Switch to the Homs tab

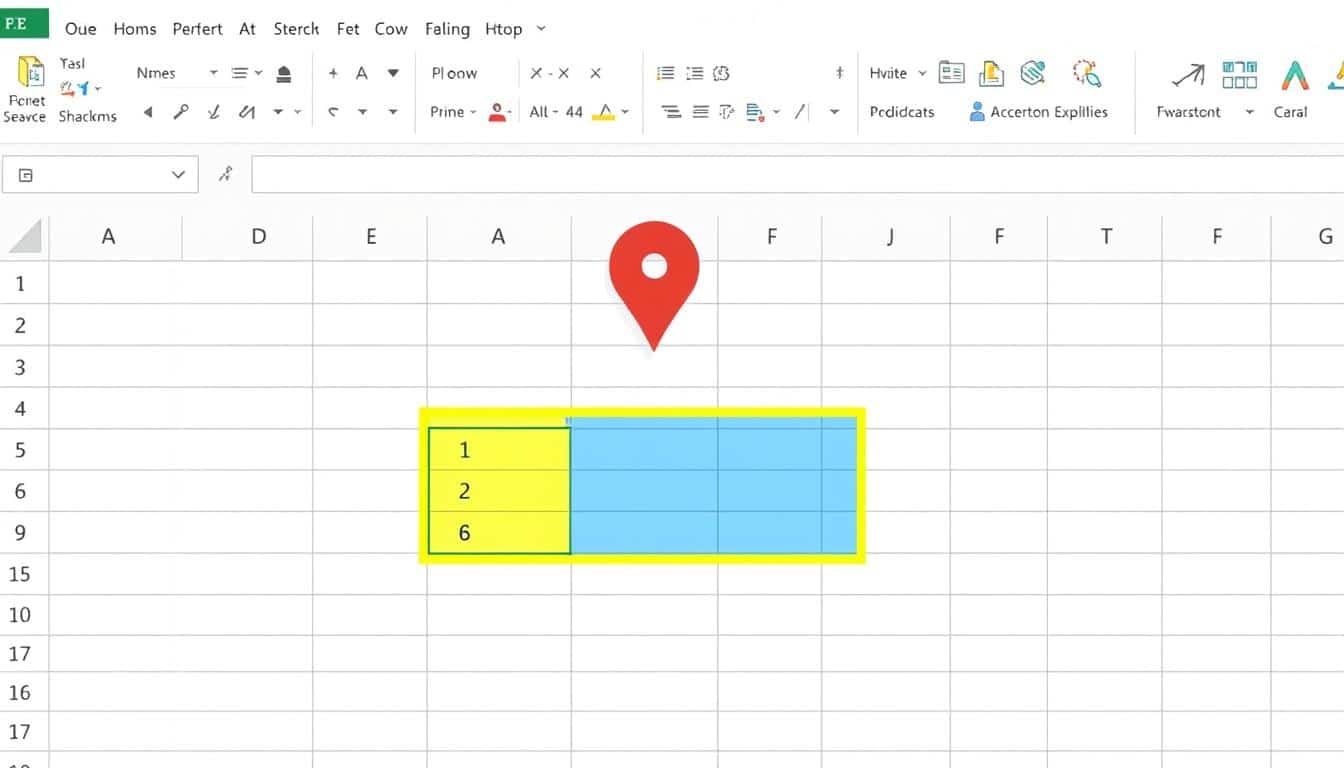point(135,29)
